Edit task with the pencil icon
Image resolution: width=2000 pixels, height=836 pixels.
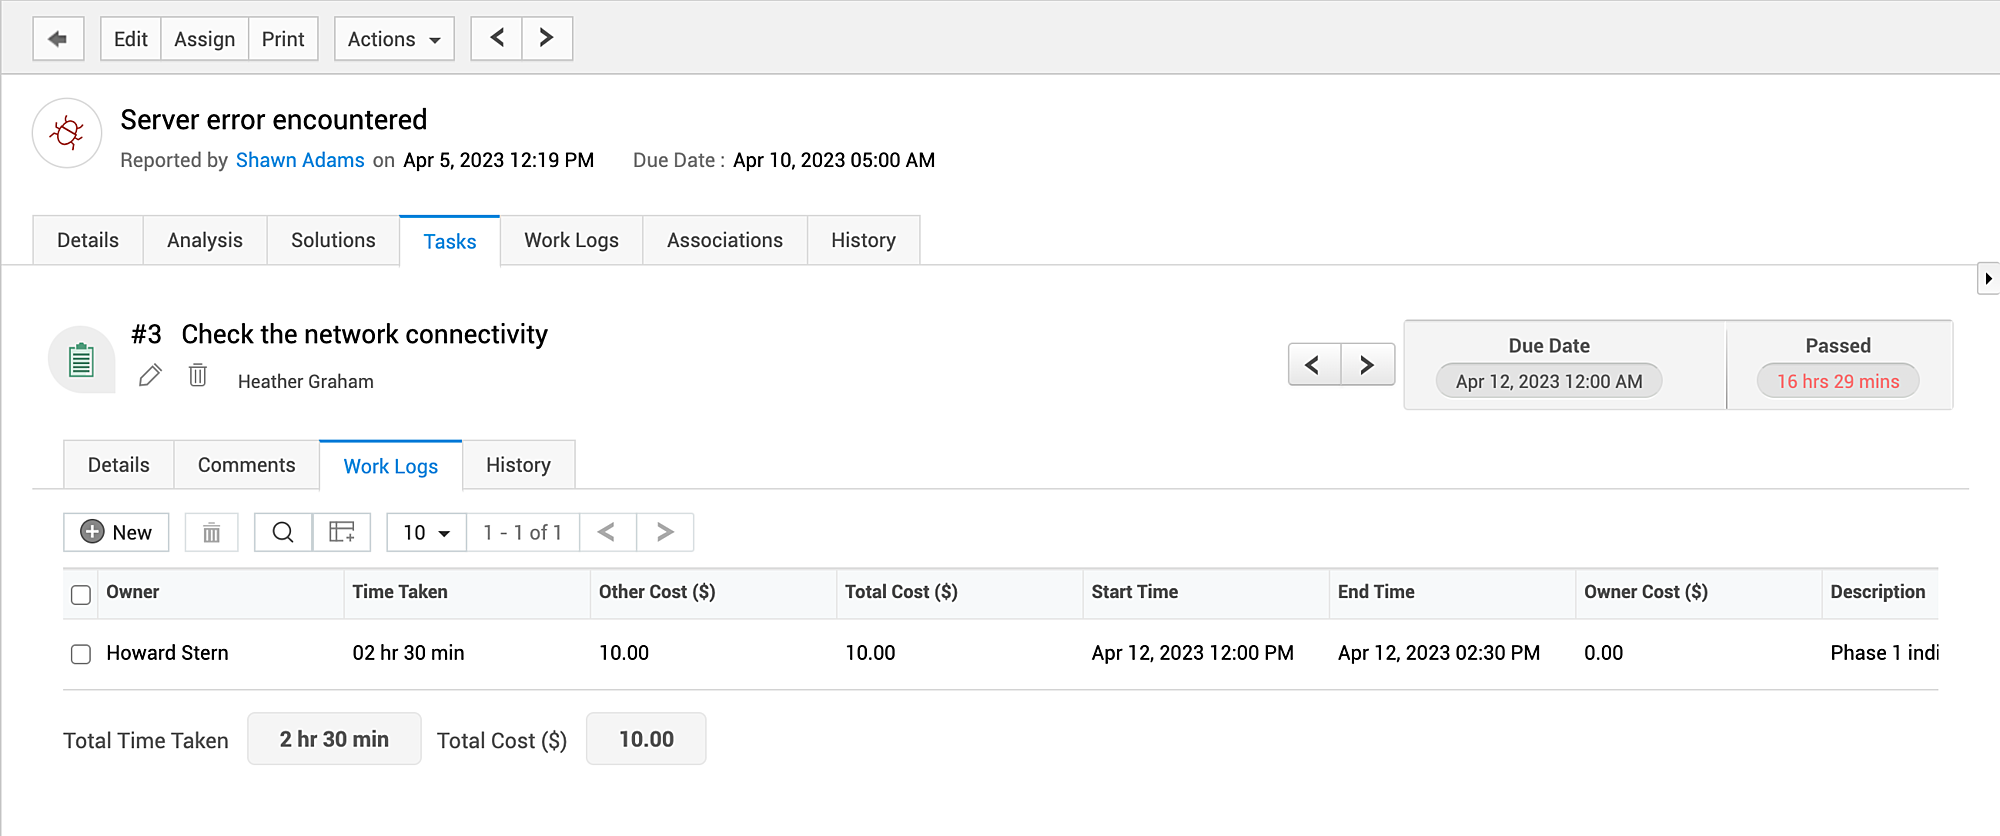click(150, 376)
